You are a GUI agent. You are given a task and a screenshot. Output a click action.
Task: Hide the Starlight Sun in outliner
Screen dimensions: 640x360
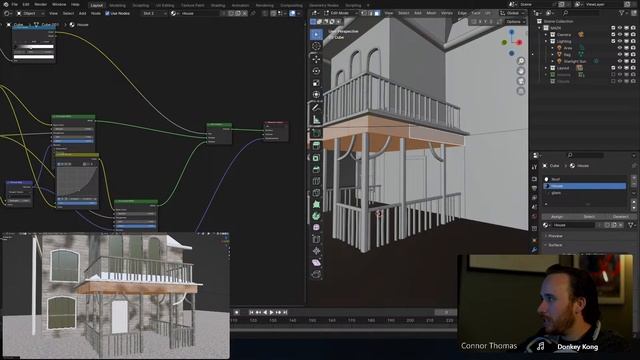click(620, 61)
